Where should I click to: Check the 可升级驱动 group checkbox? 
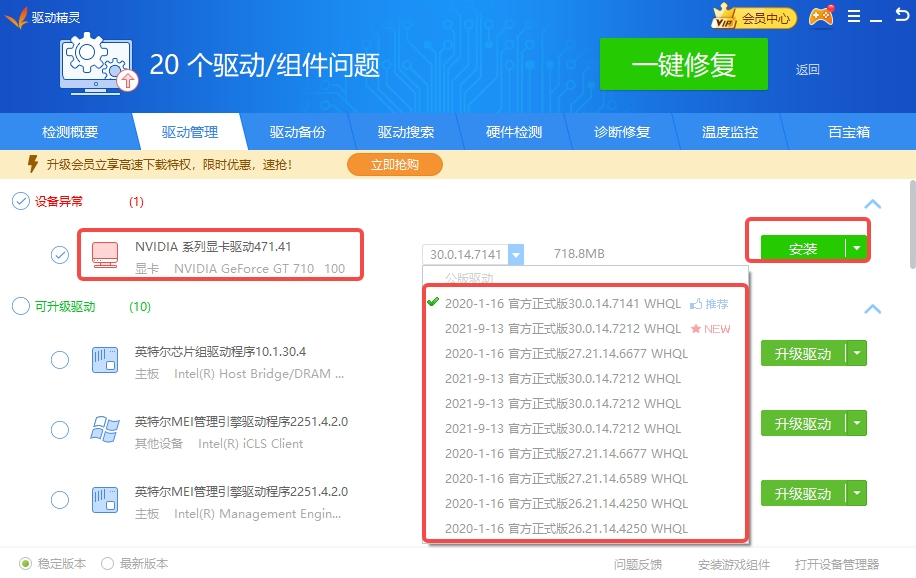20,306
